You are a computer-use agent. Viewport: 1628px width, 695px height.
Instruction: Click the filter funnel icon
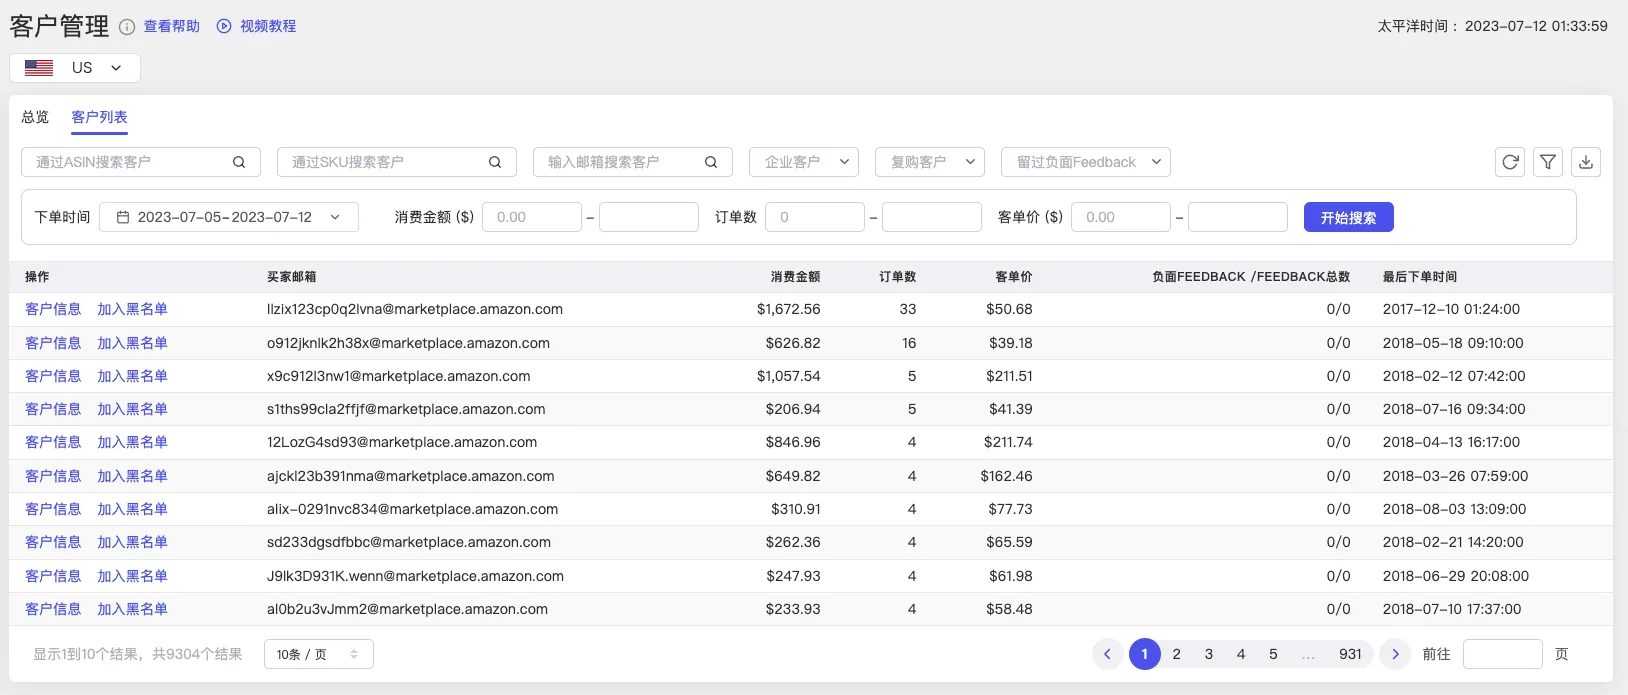pos(1548,162)
